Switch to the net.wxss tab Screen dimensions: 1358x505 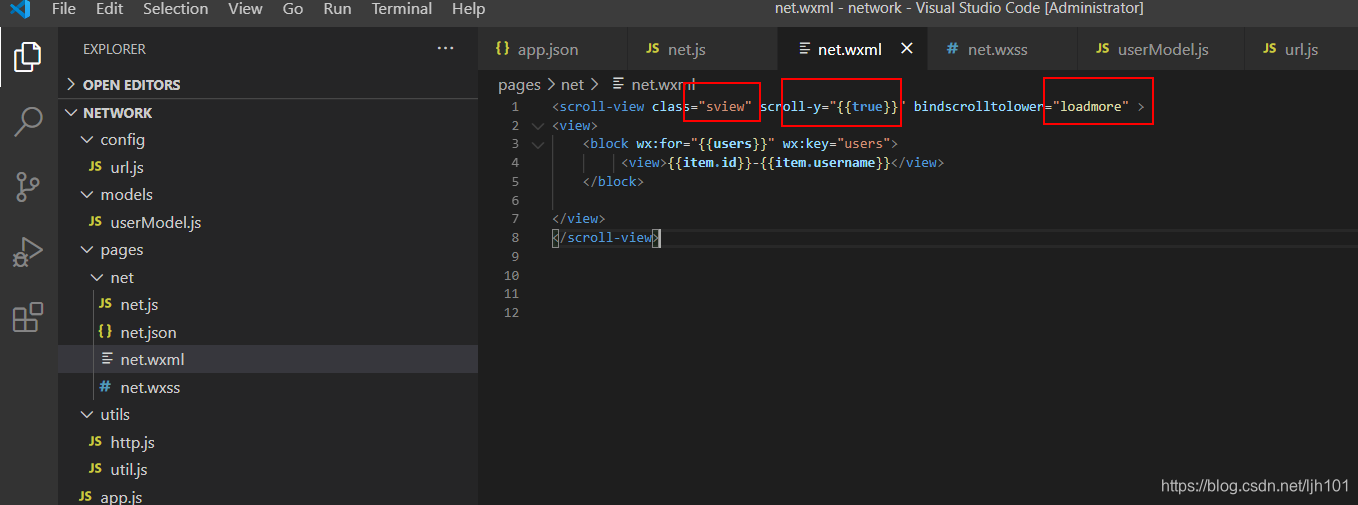coord(1002,49)
